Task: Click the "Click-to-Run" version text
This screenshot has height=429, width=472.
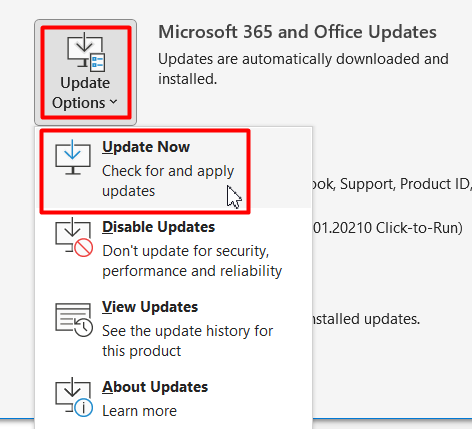Action: (x=419, y=228)
